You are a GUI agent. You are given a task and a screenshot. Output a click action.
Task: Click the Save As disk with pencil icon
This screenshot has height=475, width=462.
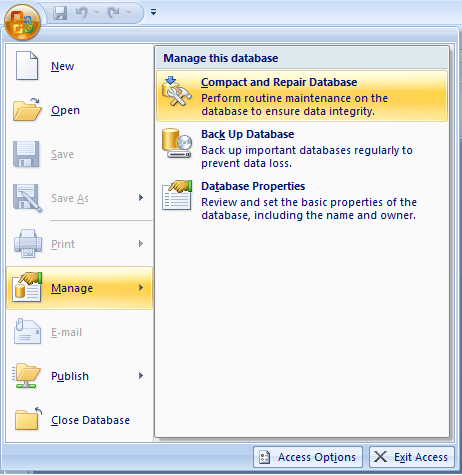click(27, 198)
